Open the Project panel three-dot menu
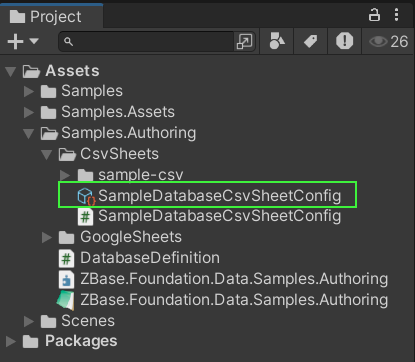This screenshot has height=362, width=415. click(396, 15)
